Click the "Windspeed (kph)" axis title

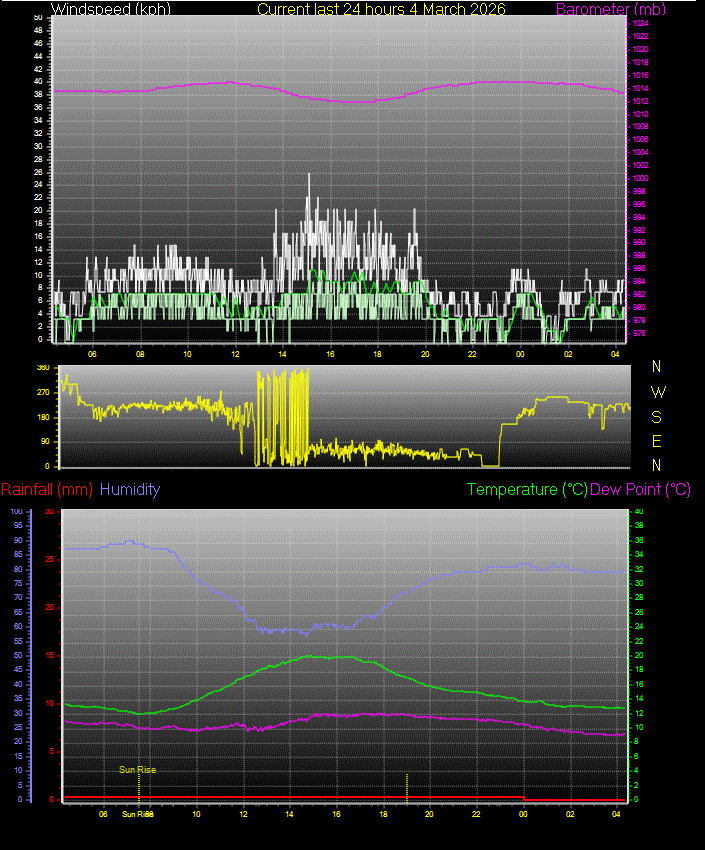(111, 9)
